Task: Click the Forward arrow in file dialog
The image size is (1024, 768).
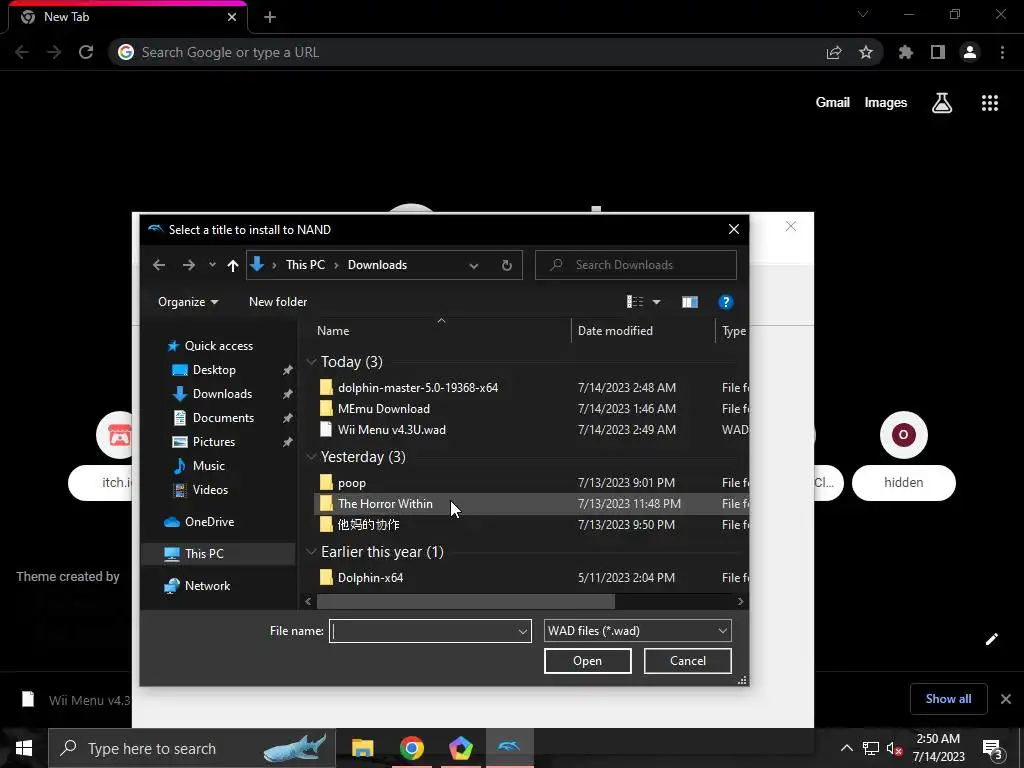Action: [x=189, y=265]
